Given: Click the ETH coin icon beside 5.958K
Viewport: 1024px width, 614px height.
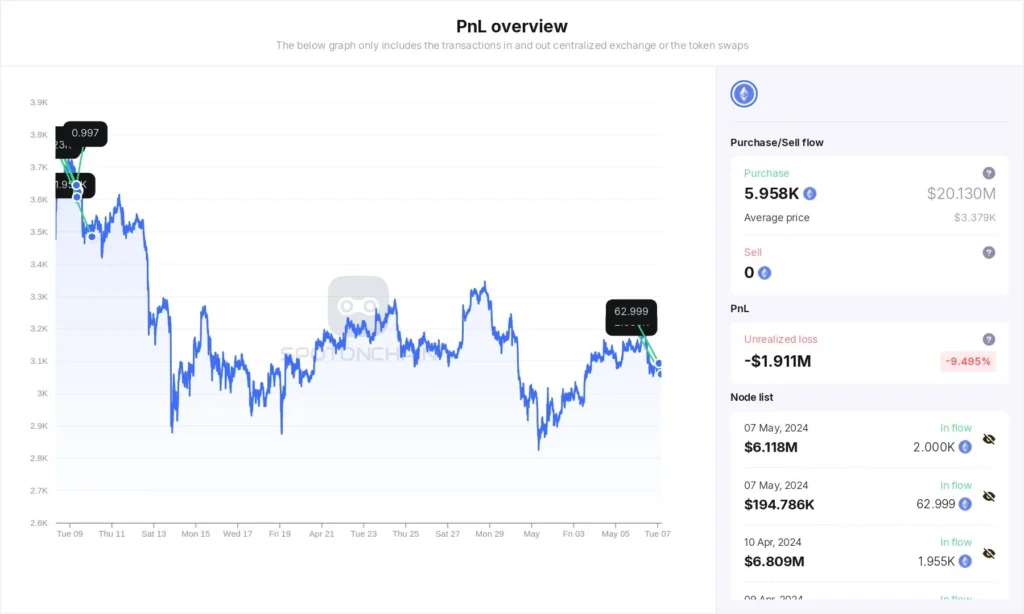Looking at the screenshot, I should (x=808, y=193).
